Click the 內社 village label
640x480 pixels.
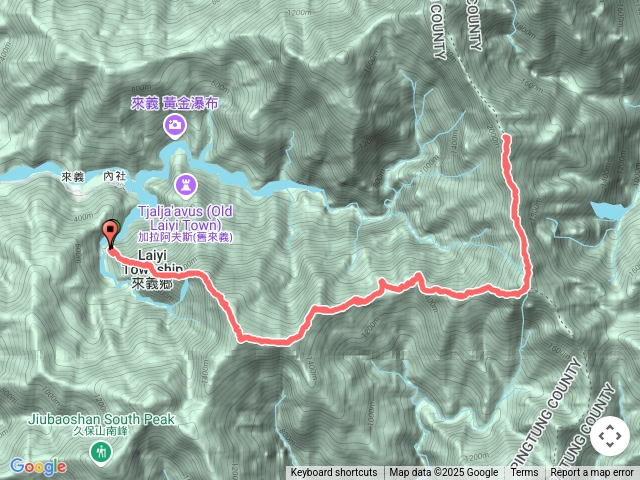115,176
